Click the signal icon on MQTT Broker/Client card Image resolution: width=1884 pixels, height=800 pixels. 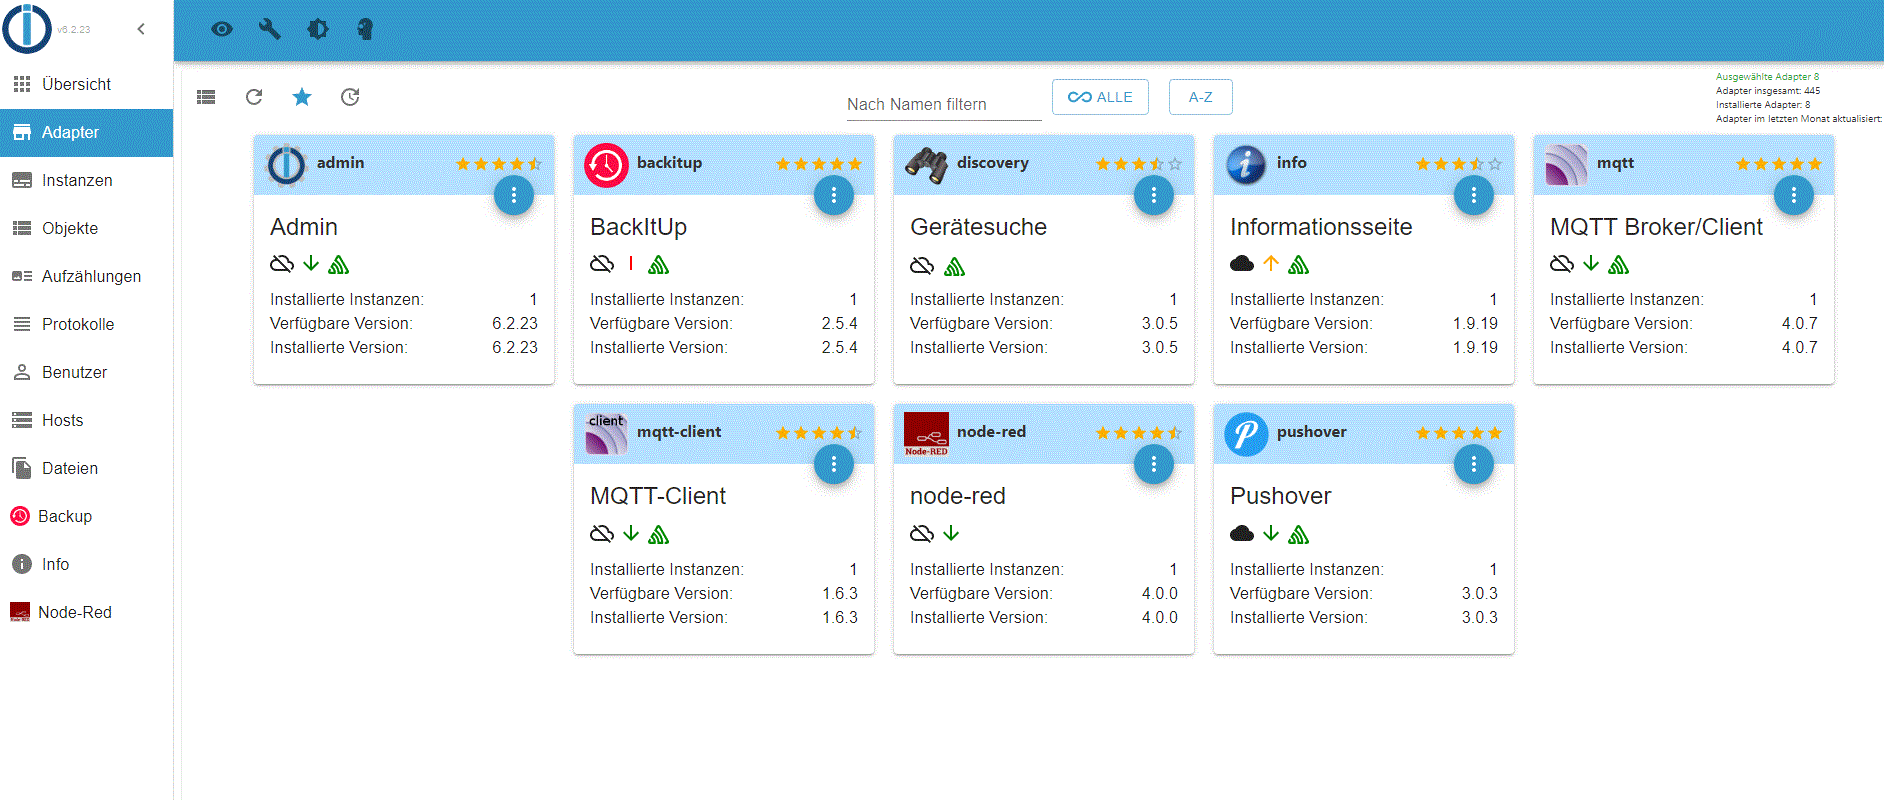1618,264
